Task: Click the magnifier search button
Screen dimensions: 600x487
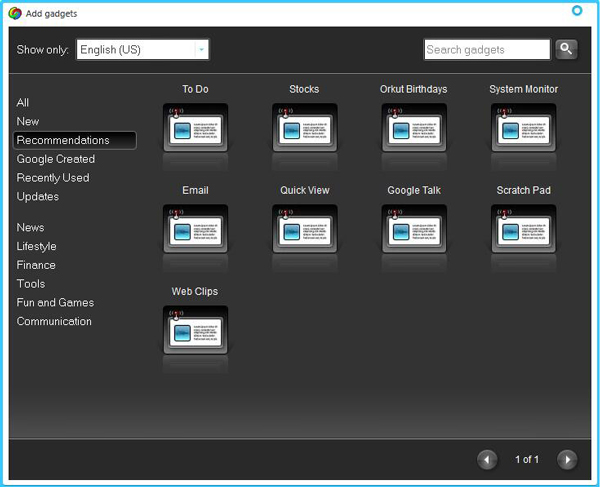Action: tap(566, 49)
